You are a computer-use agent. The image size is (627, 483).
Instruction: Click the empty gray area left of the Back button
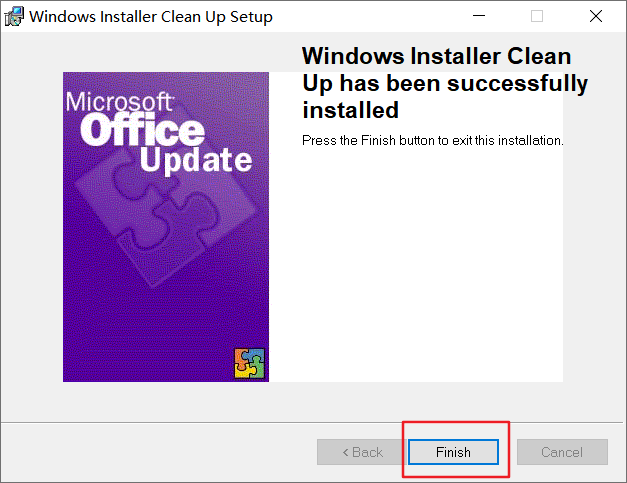150,452
